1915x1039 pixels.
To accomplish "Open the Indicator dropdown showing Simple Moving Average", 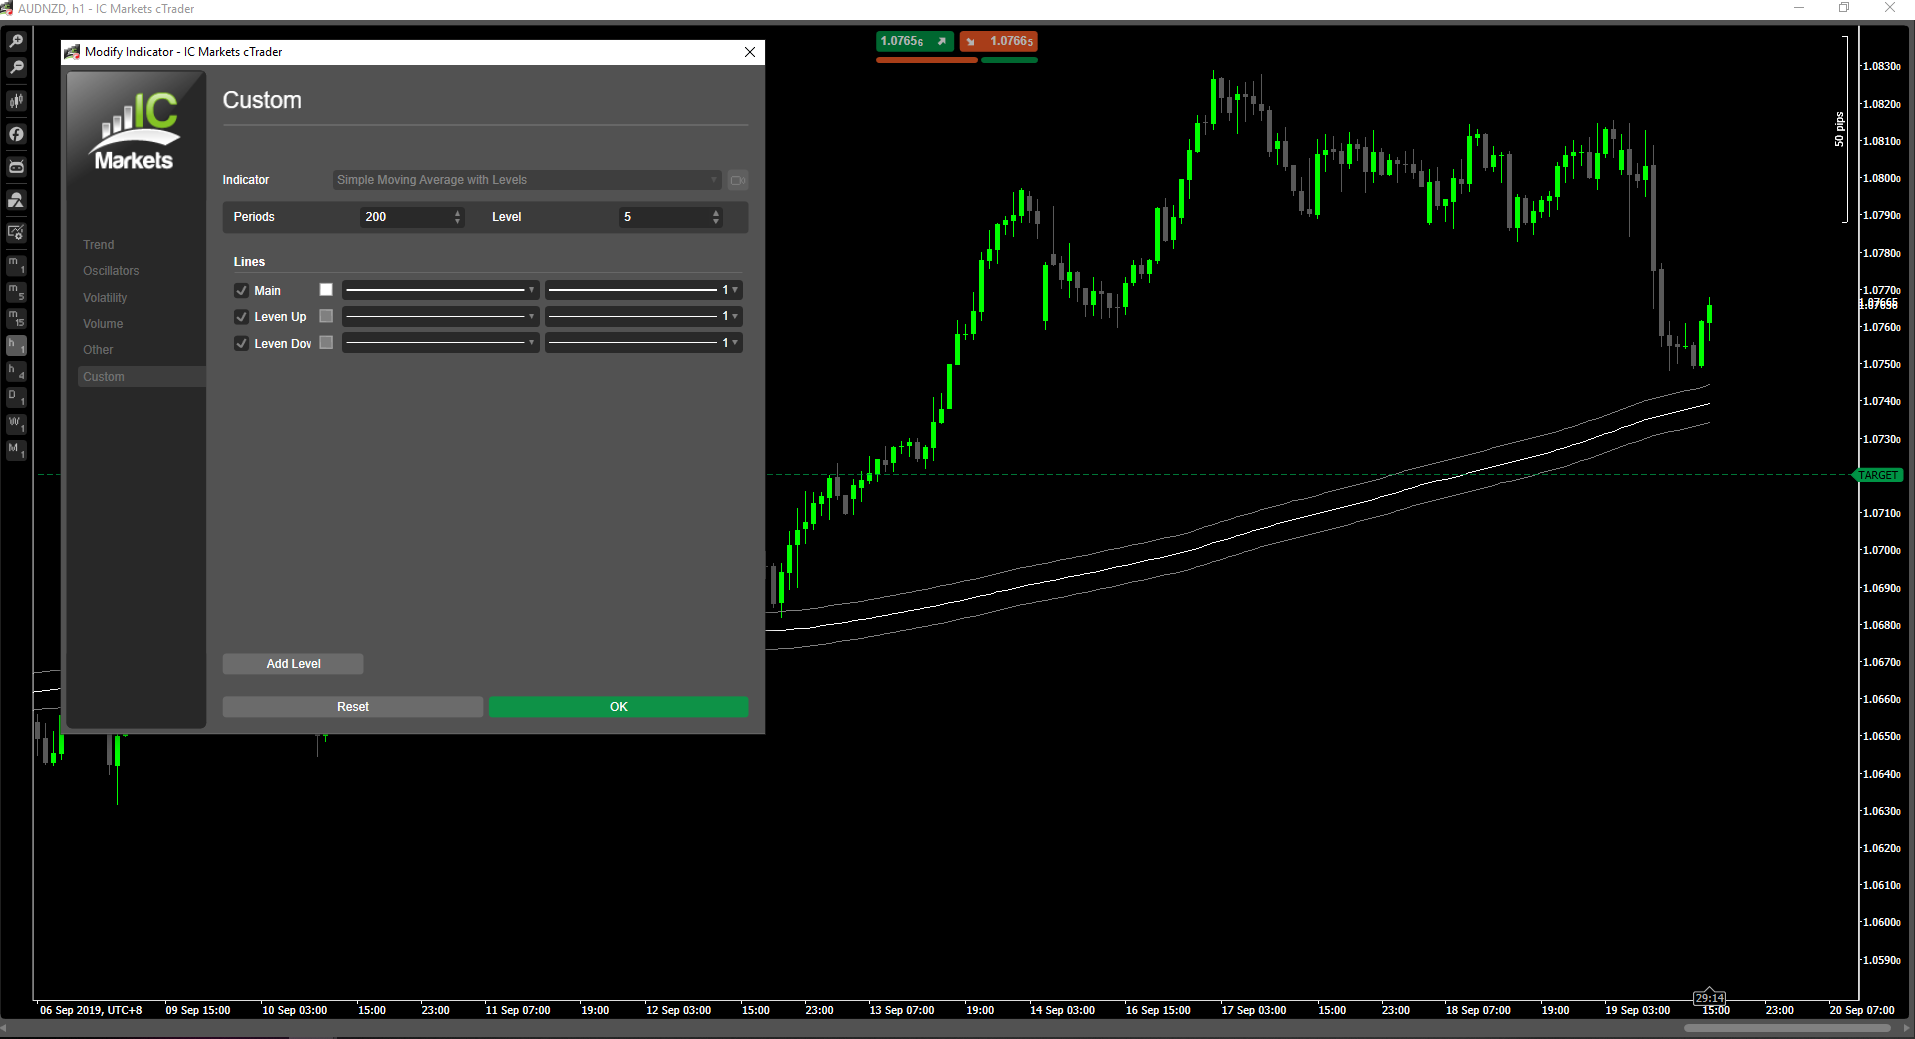I will tap(525, 180).
